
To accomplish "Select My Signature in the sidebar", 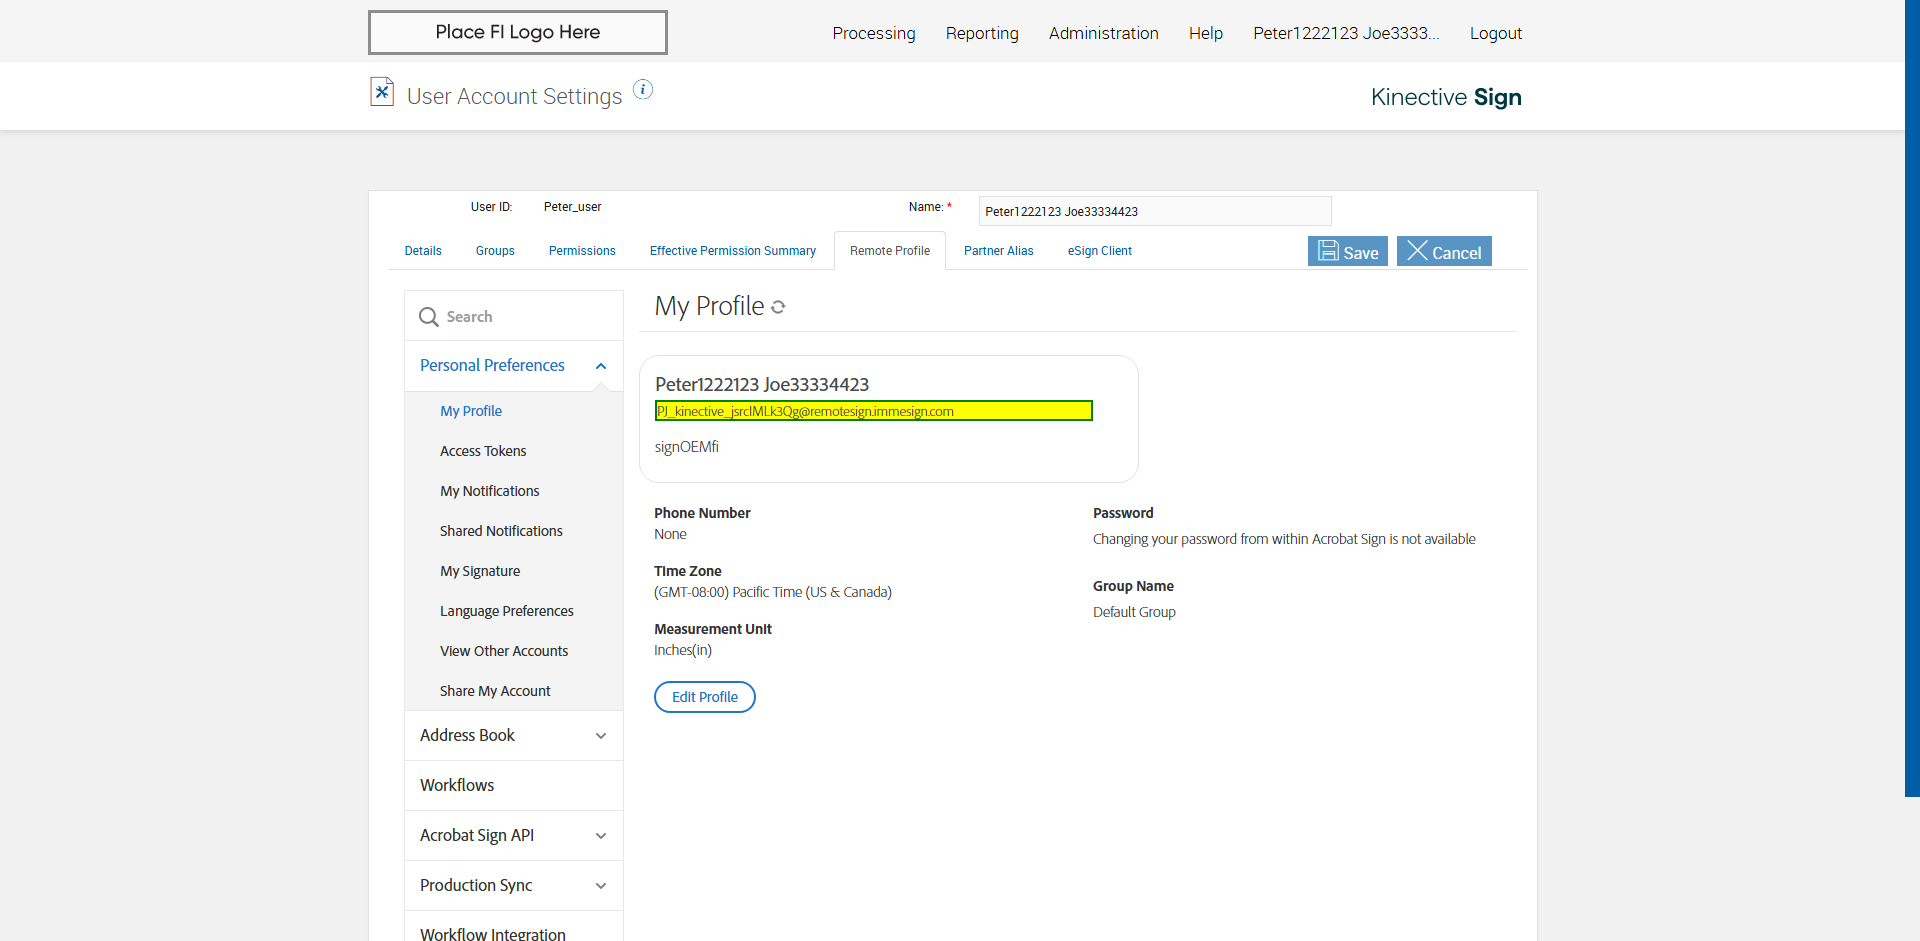I will coord(480,571).
